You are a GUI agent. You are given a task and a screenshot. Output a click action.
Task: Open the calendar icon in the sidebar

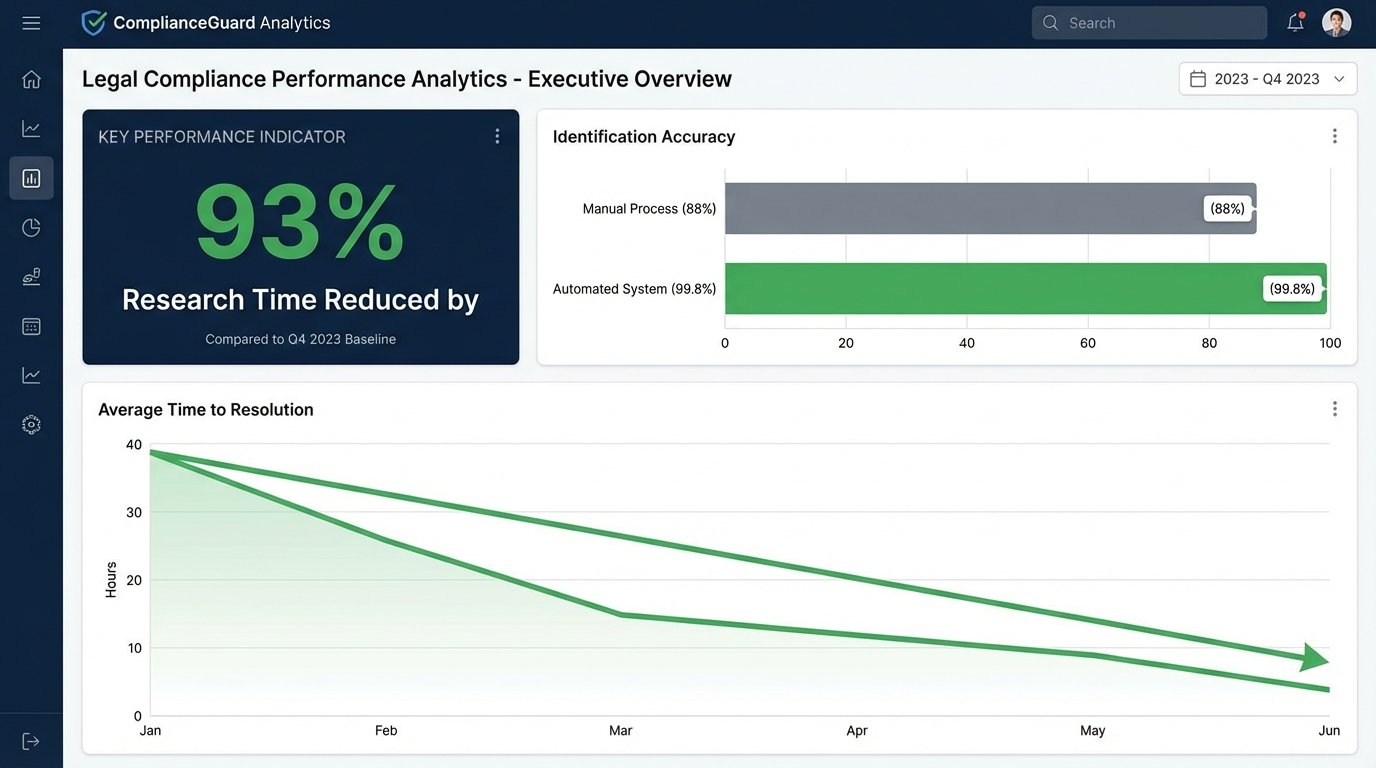[x=31, y=326]
